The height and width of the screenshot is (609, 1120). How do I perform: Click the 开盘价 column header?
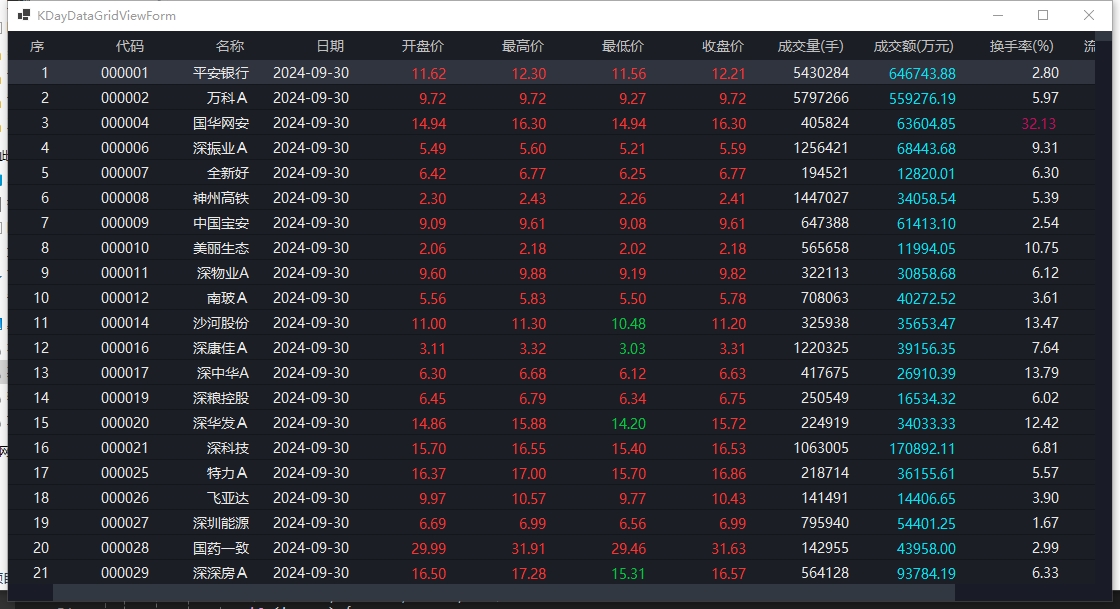point(423,46)
